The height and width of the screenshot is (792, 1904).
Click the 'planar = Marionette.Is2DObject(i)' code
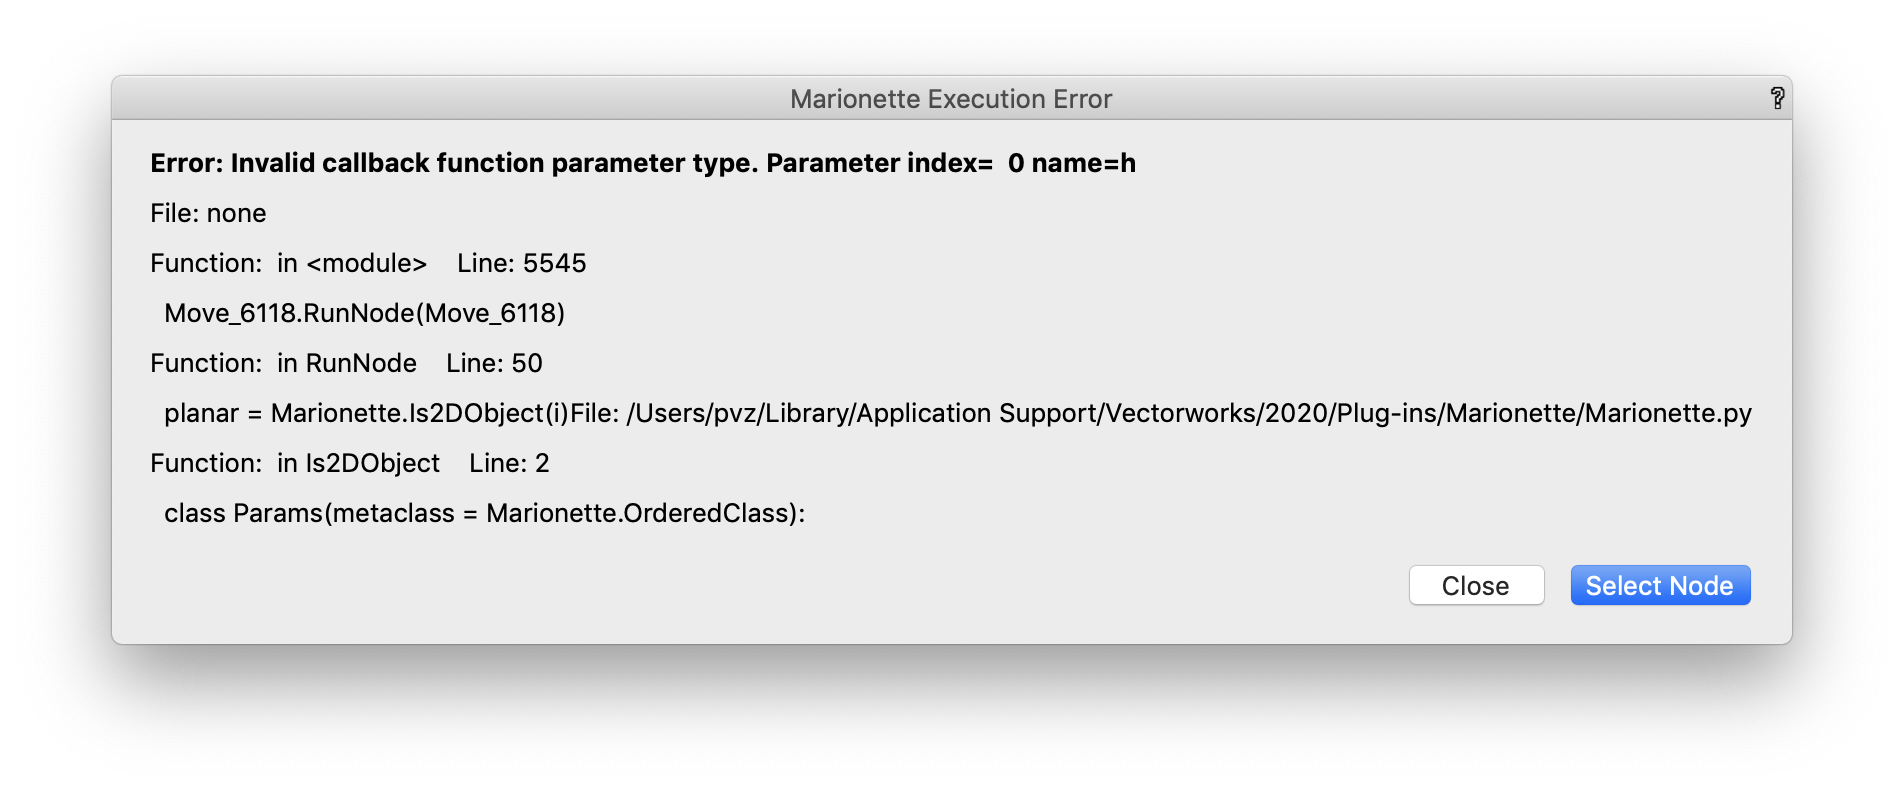tap(366, 413)
